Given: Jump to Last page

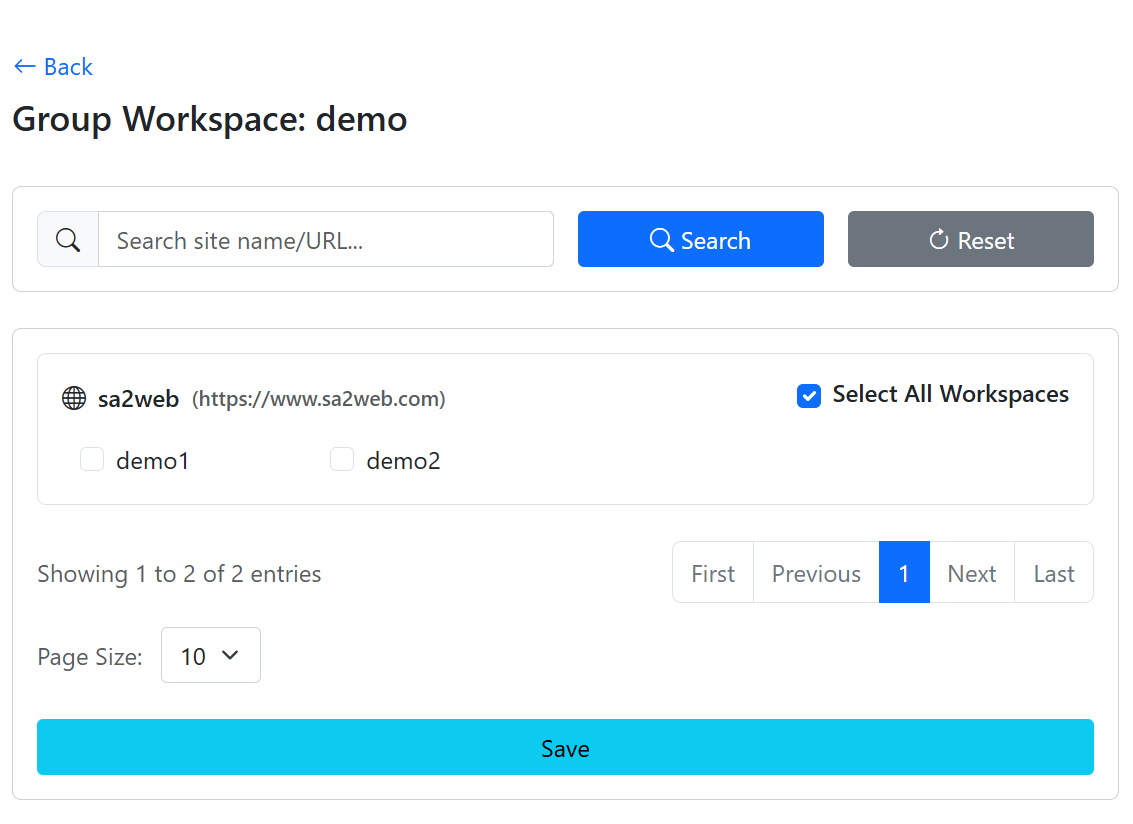Looking at the screenshot, I should (x=1054, y=572).
